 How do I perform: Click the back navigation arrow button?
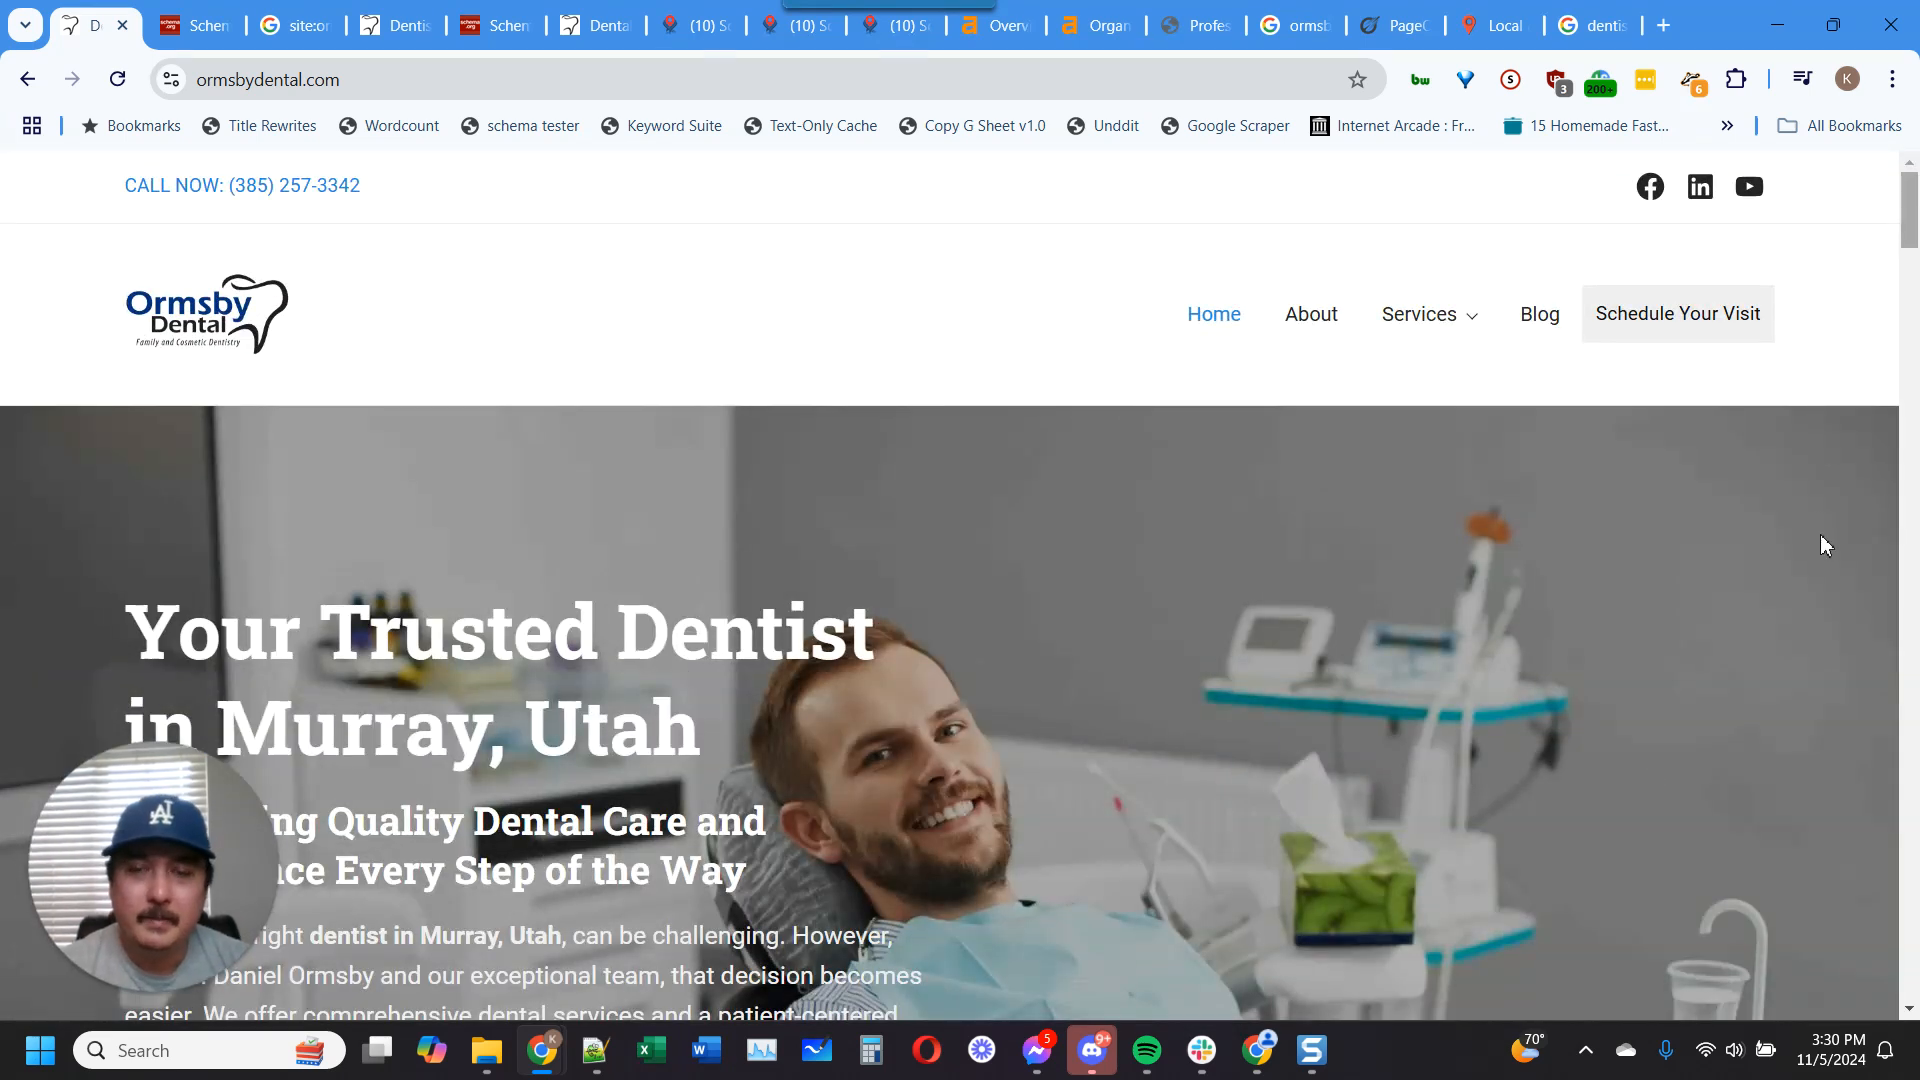[28, 79]
